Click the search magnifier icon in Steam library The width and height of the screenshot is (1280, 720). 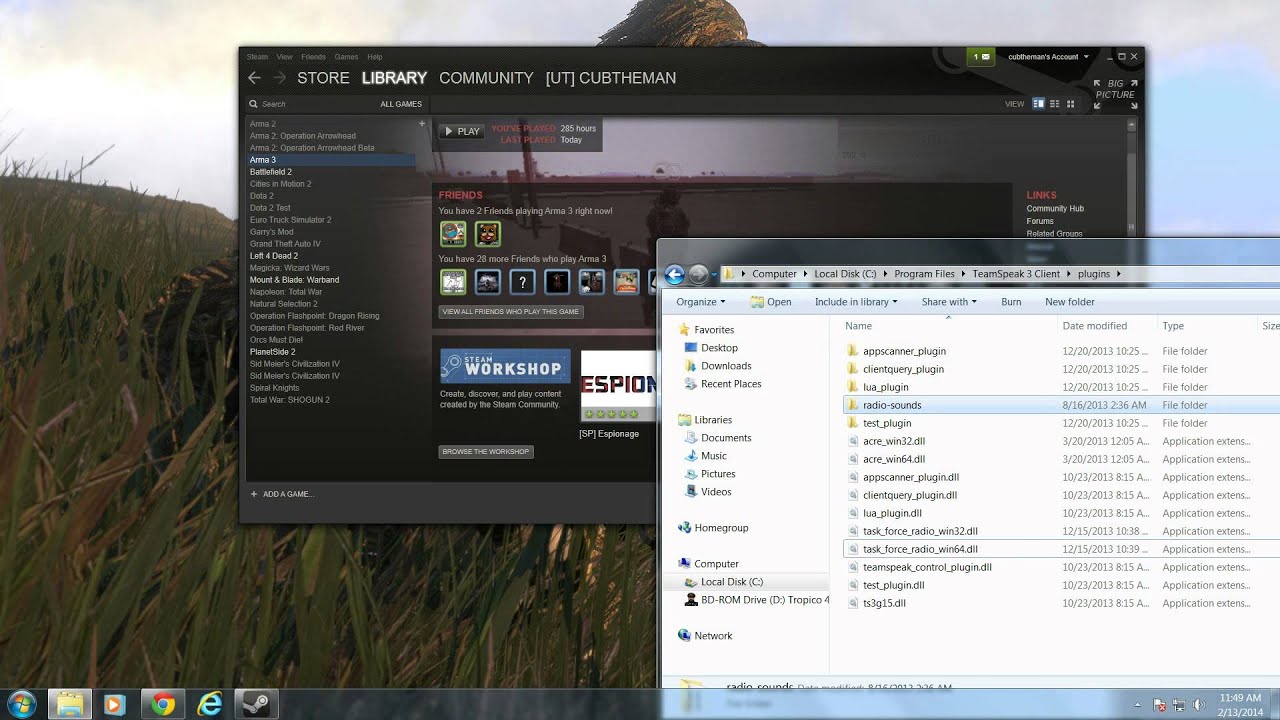[254, 104]
